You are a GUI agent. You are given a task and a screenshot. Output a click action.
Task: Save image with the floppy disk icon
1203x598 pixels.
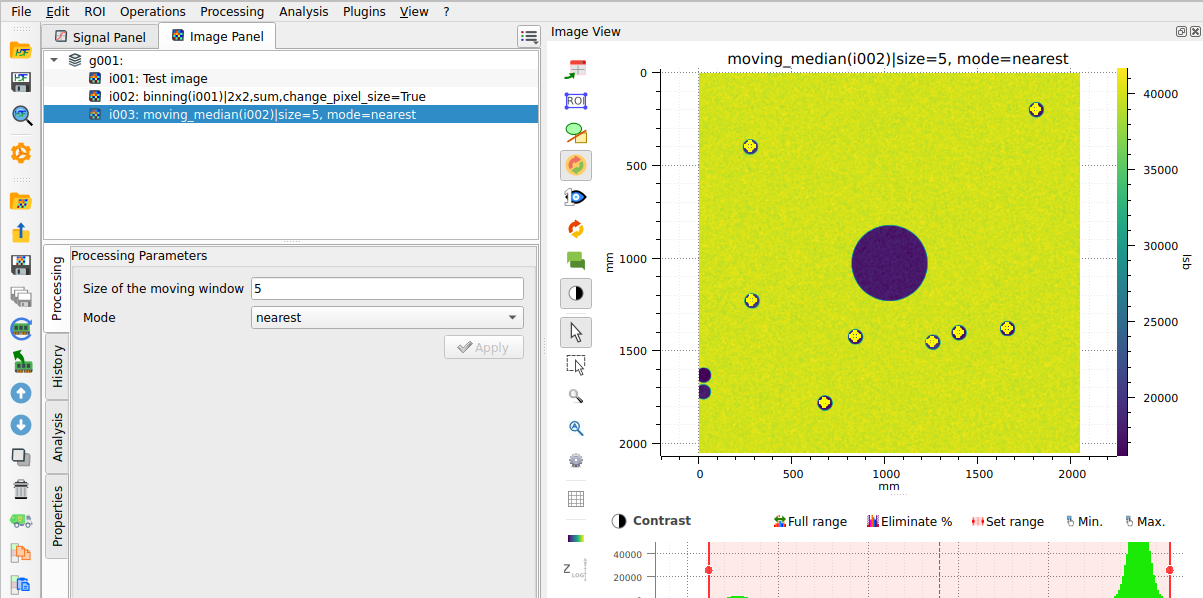(x=21, y=265)
